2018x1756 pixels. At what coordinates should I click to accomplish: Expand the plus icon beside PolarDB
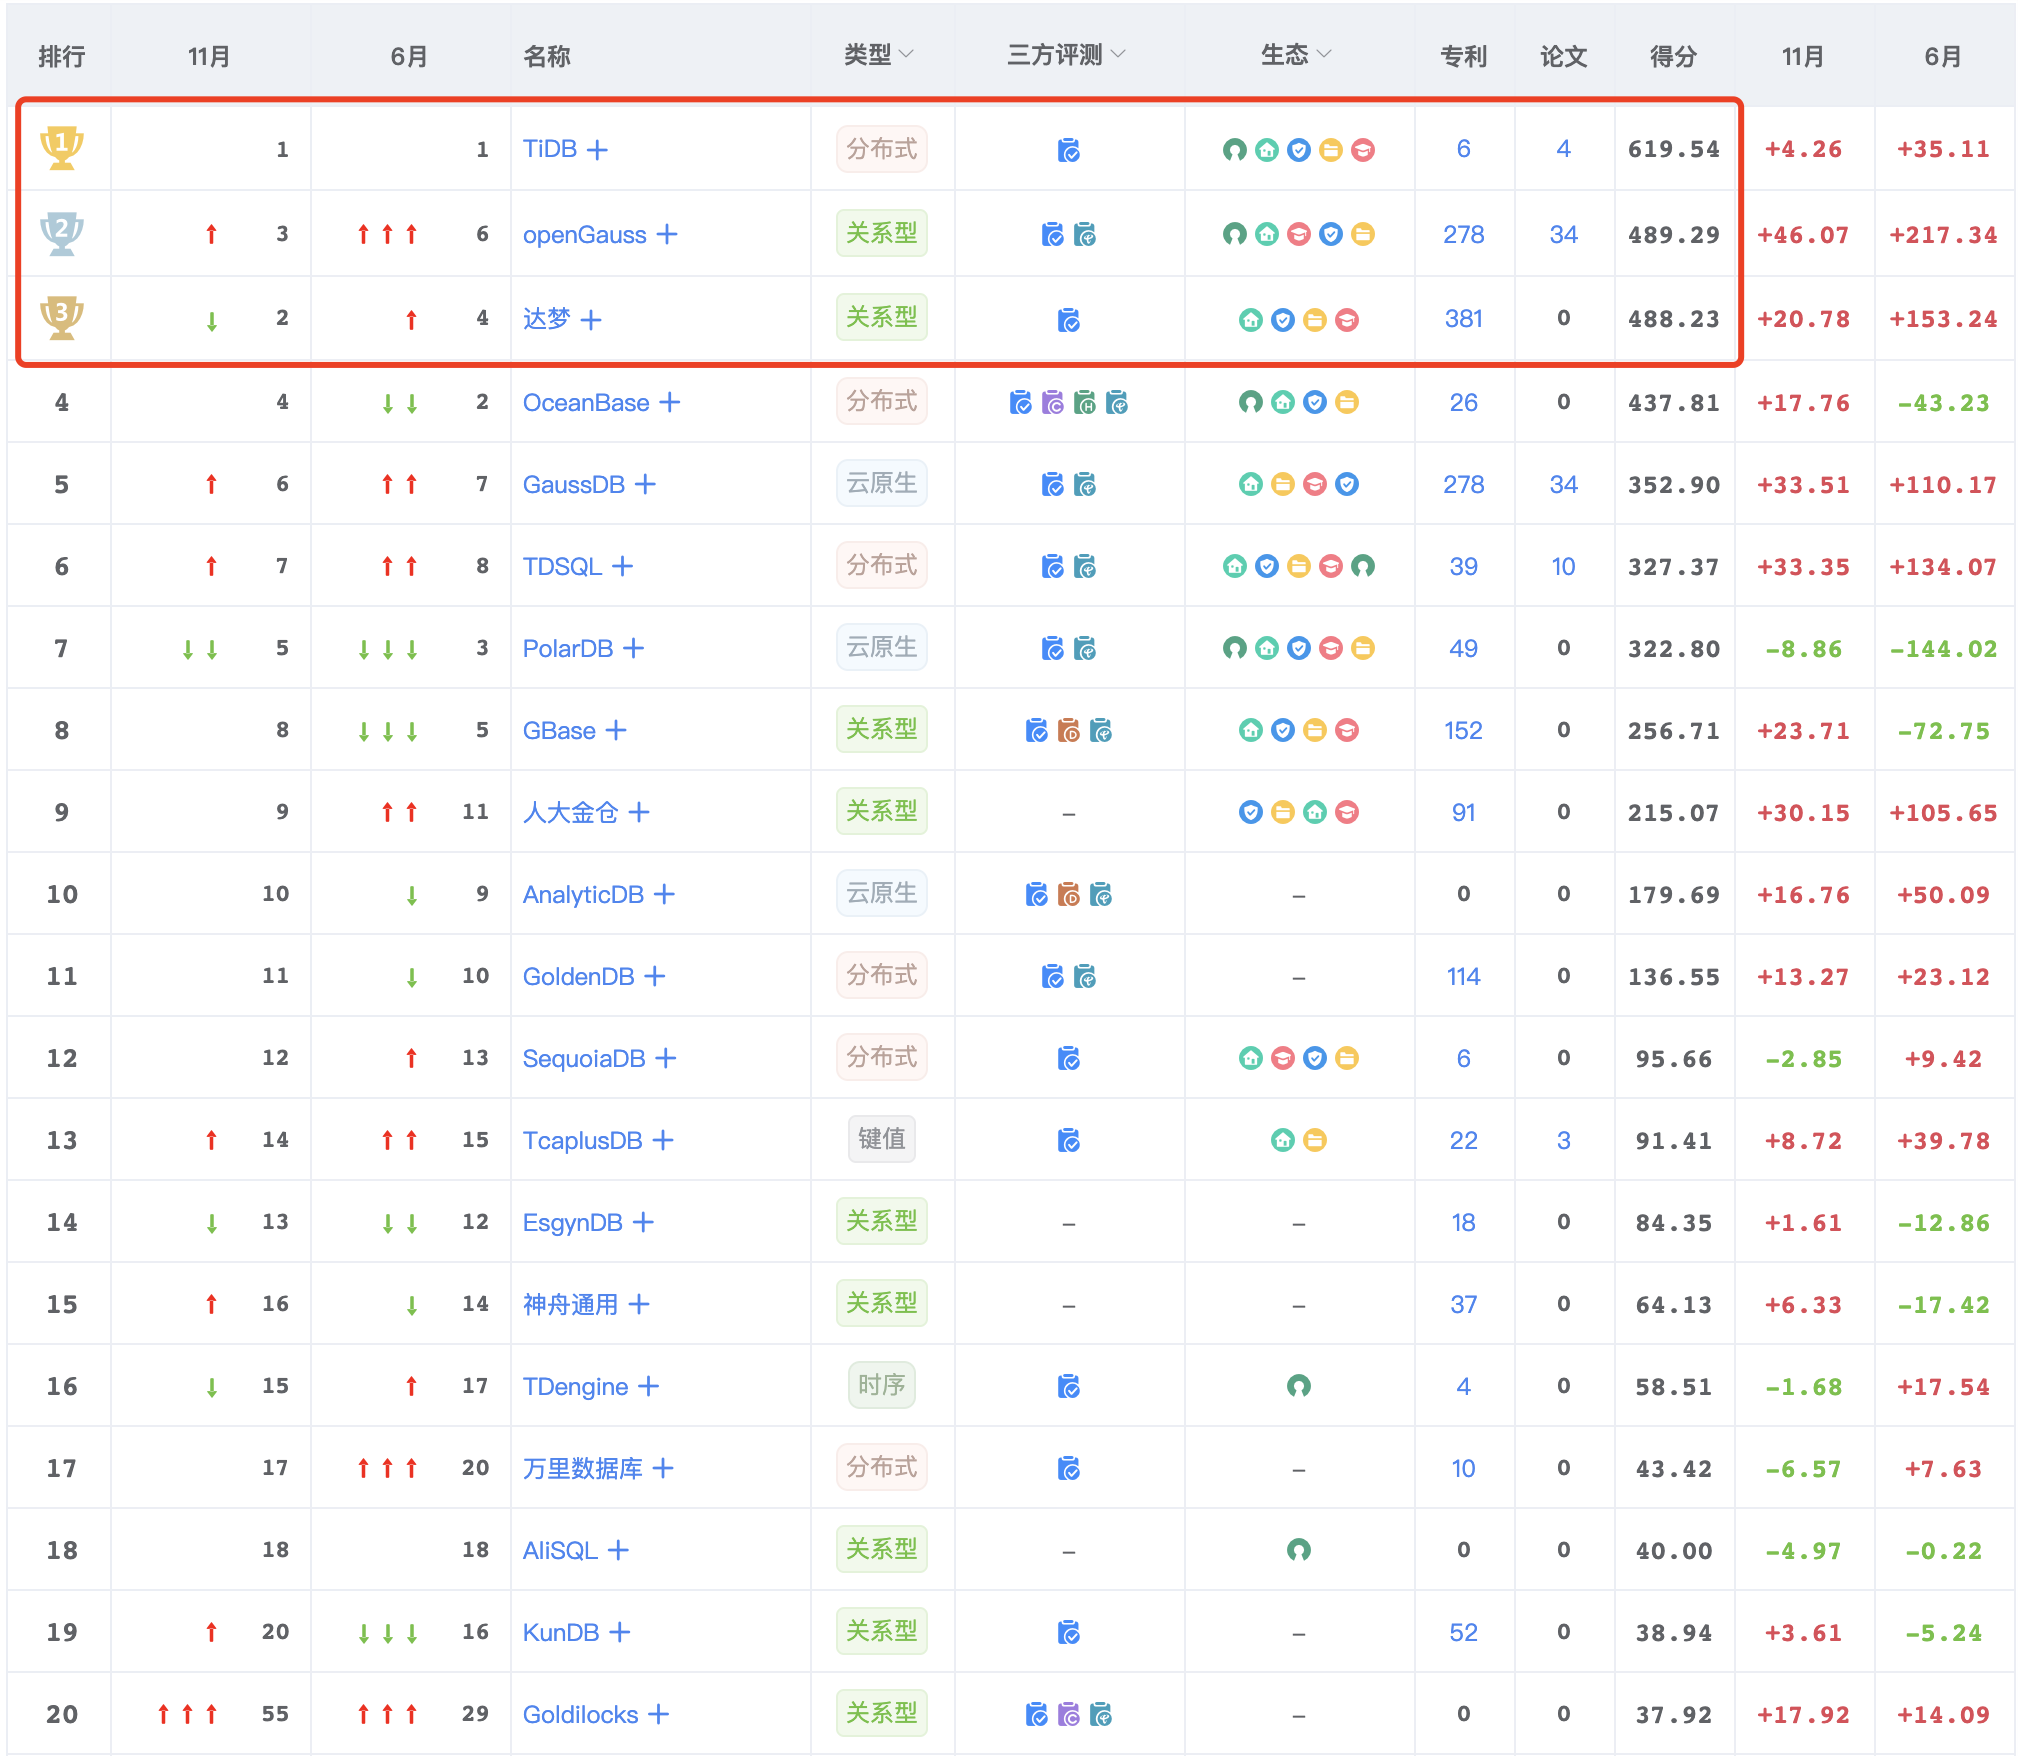pos(633,648)
